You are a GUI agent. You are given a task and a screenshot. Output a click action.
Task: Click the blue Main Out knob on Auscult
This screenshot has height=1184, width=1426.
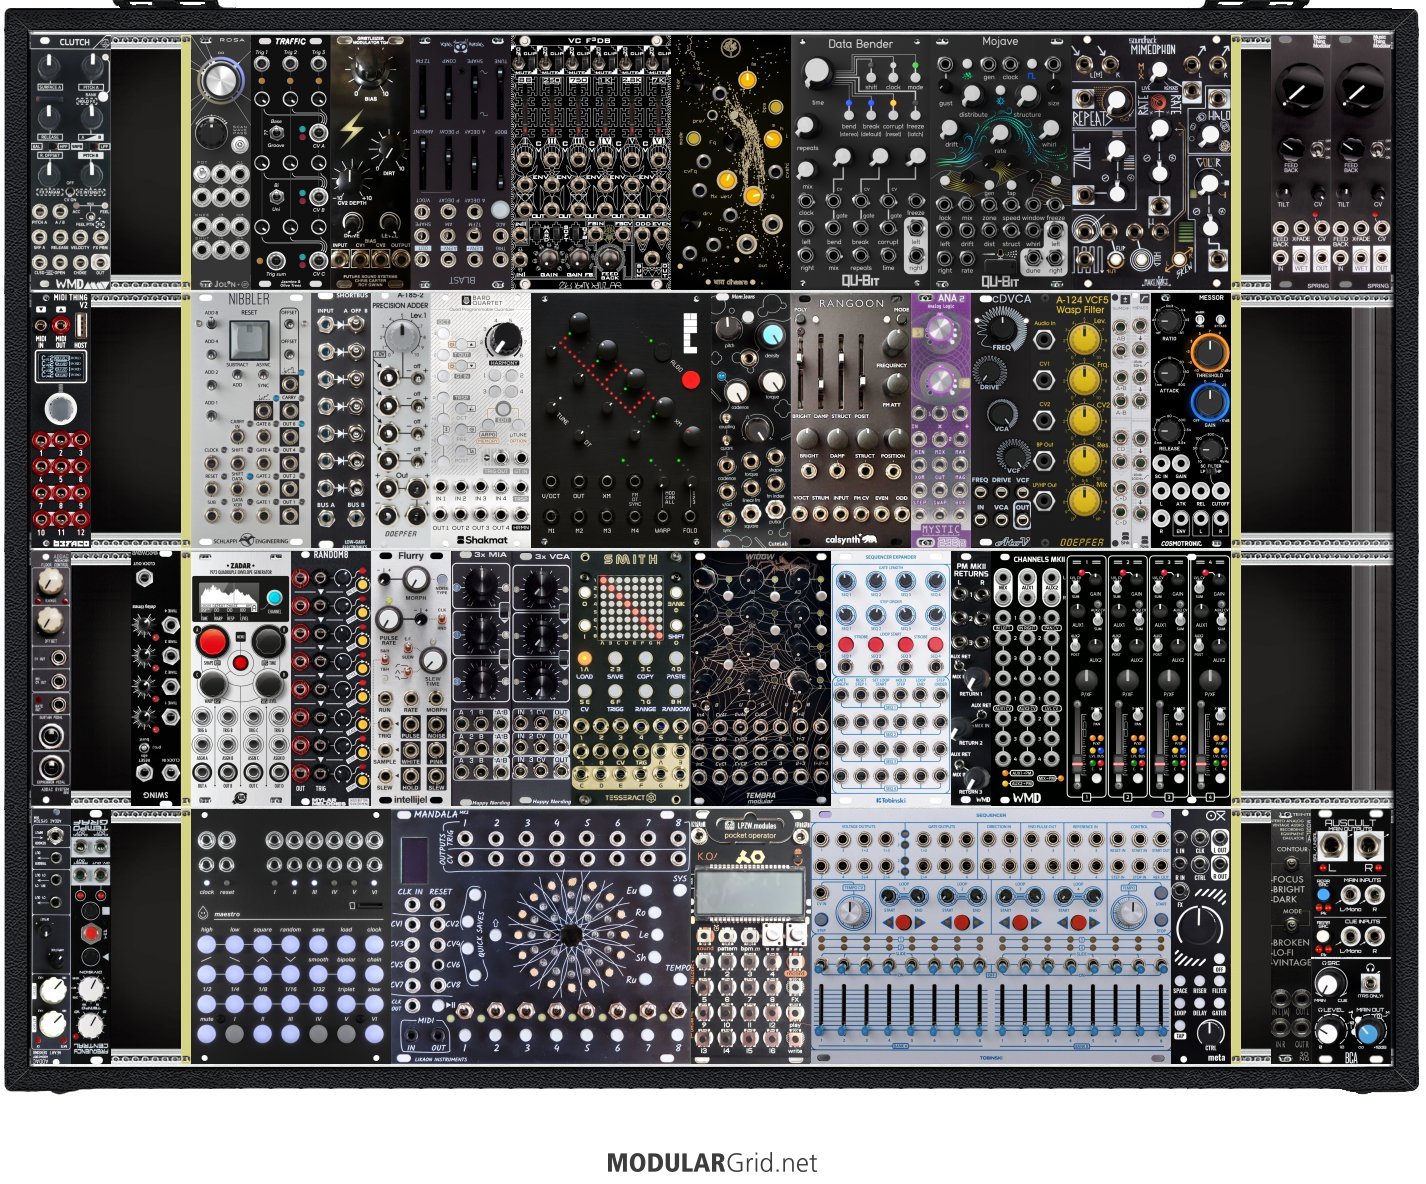[x=1369, y=1034]
